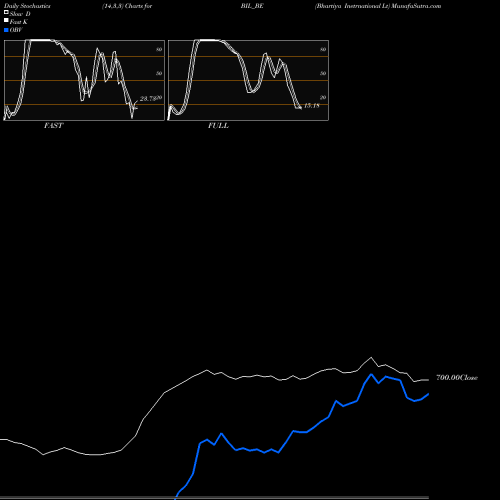Click the Fast K legend label

coord(19,22)
